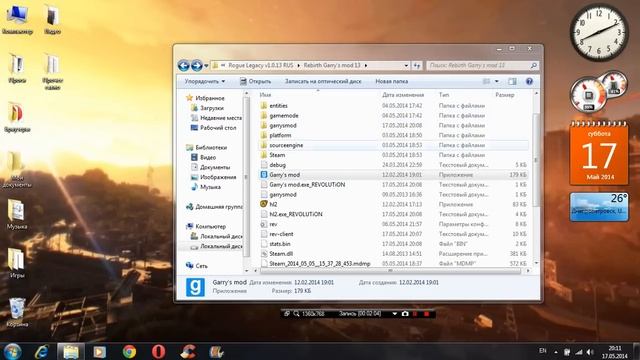Open the Корзина recycle bin on desktop
Viewport: 640px width, 360px height.
click(17, 313)
